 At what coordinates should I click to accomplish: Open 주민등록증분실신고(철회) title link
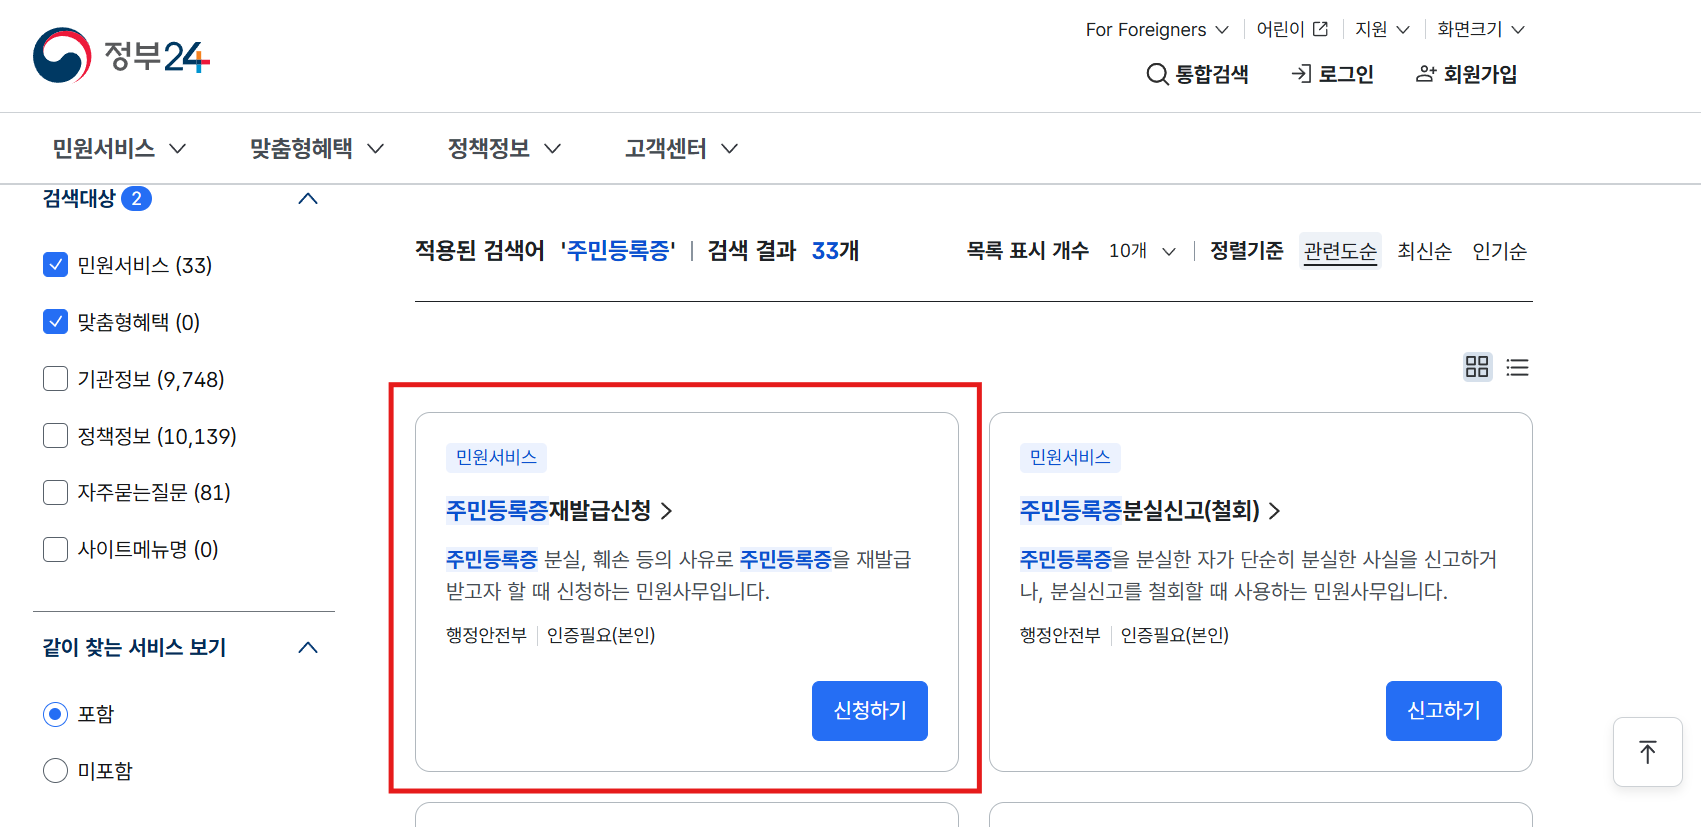[x=1150, y=511]
